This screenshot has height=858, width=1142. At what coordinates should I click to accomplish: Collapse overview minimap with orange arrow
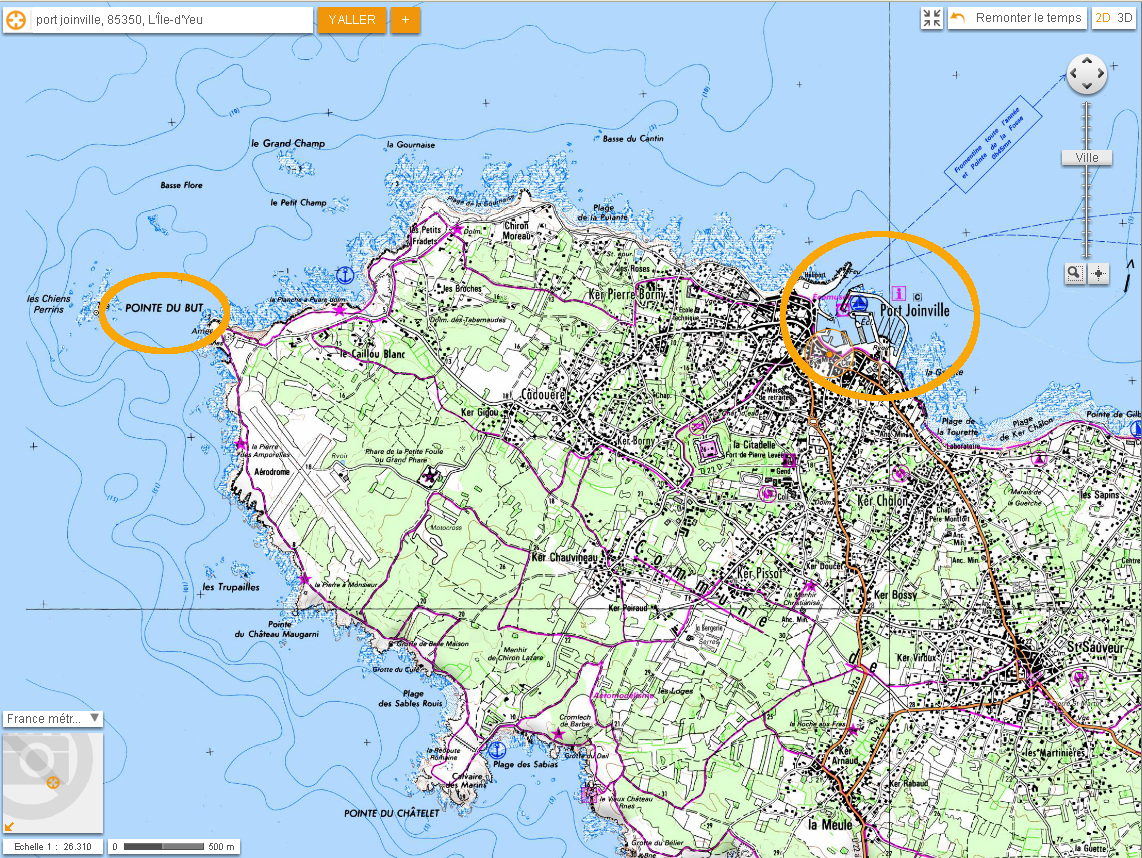[x=10, y=826]
